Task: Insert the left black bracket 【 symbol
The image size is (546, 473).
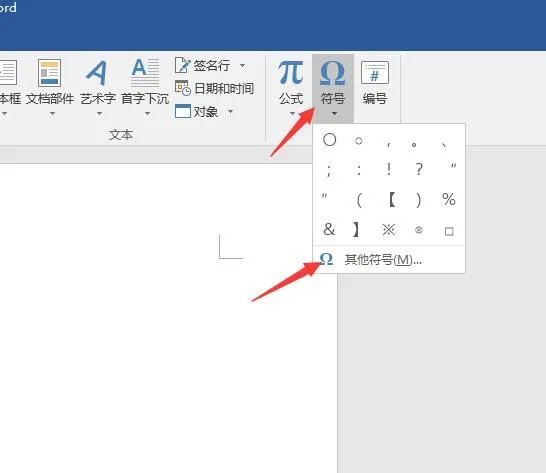Action: 392,200
